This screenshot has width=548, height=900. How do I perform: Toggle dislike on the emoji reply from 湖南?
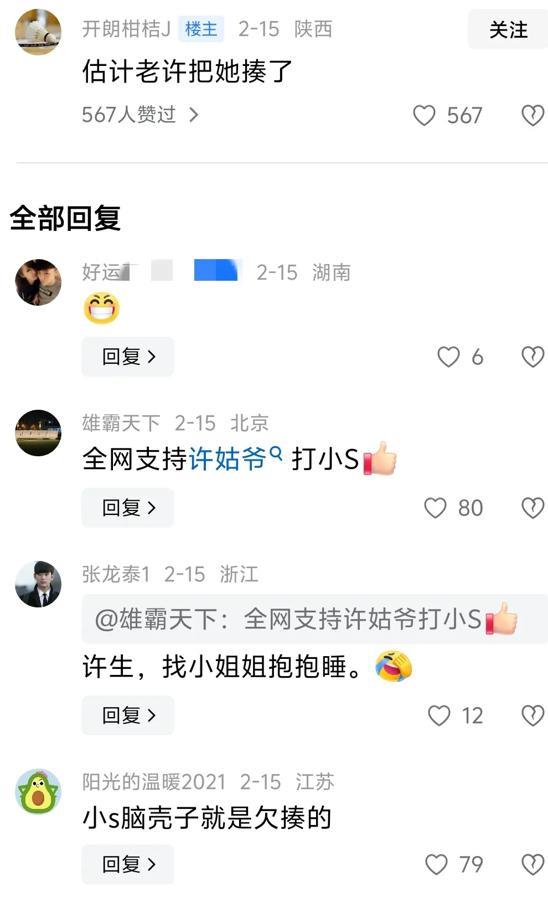pyautogui.click(x=533, y=357)
